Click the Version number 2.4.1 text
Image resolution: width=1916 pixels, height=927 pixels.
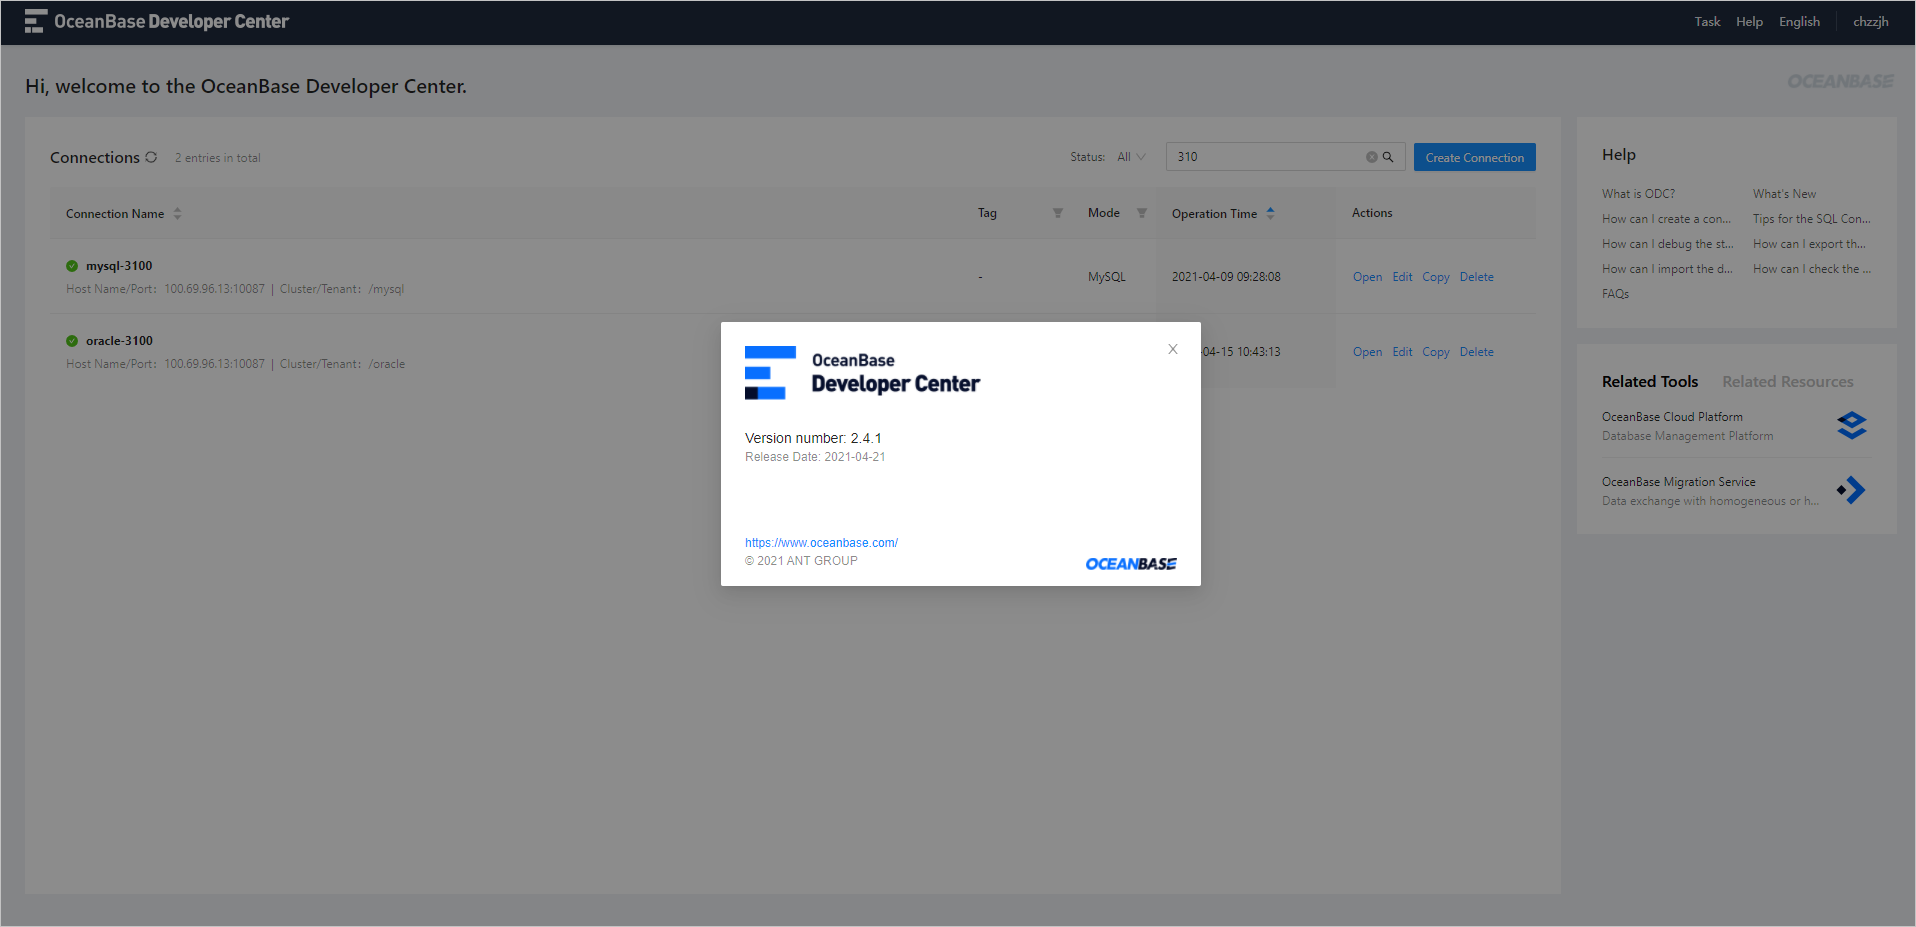coord(813,438)
